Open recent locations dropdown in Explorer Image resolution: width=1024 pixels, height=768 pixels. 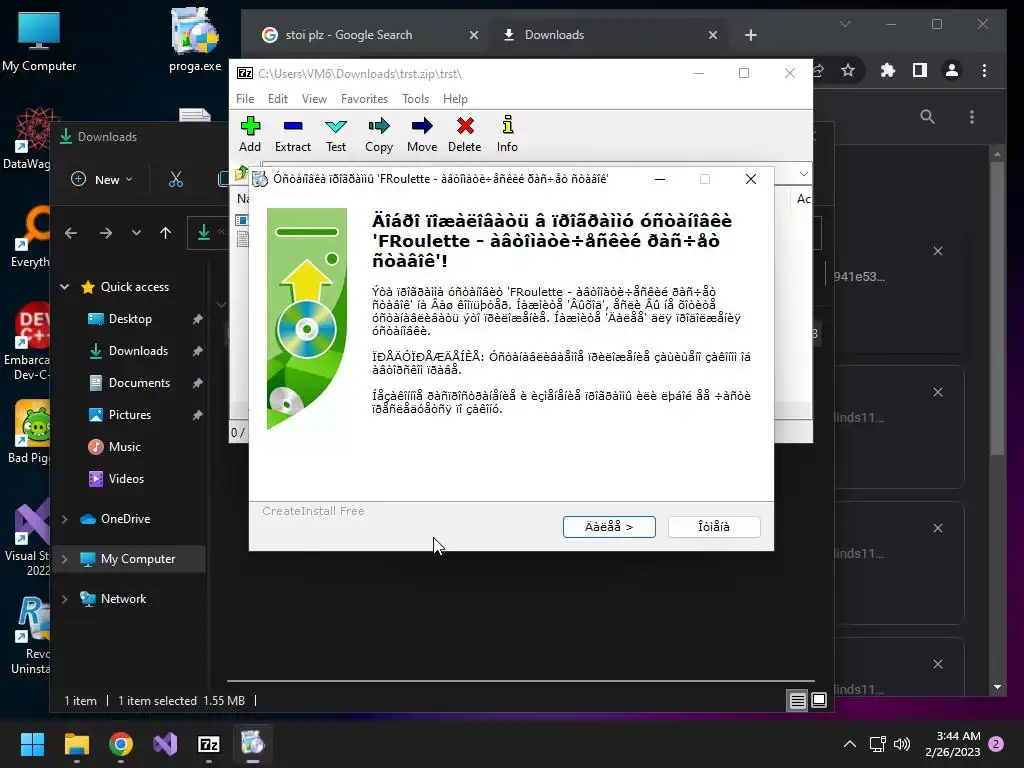136,233
